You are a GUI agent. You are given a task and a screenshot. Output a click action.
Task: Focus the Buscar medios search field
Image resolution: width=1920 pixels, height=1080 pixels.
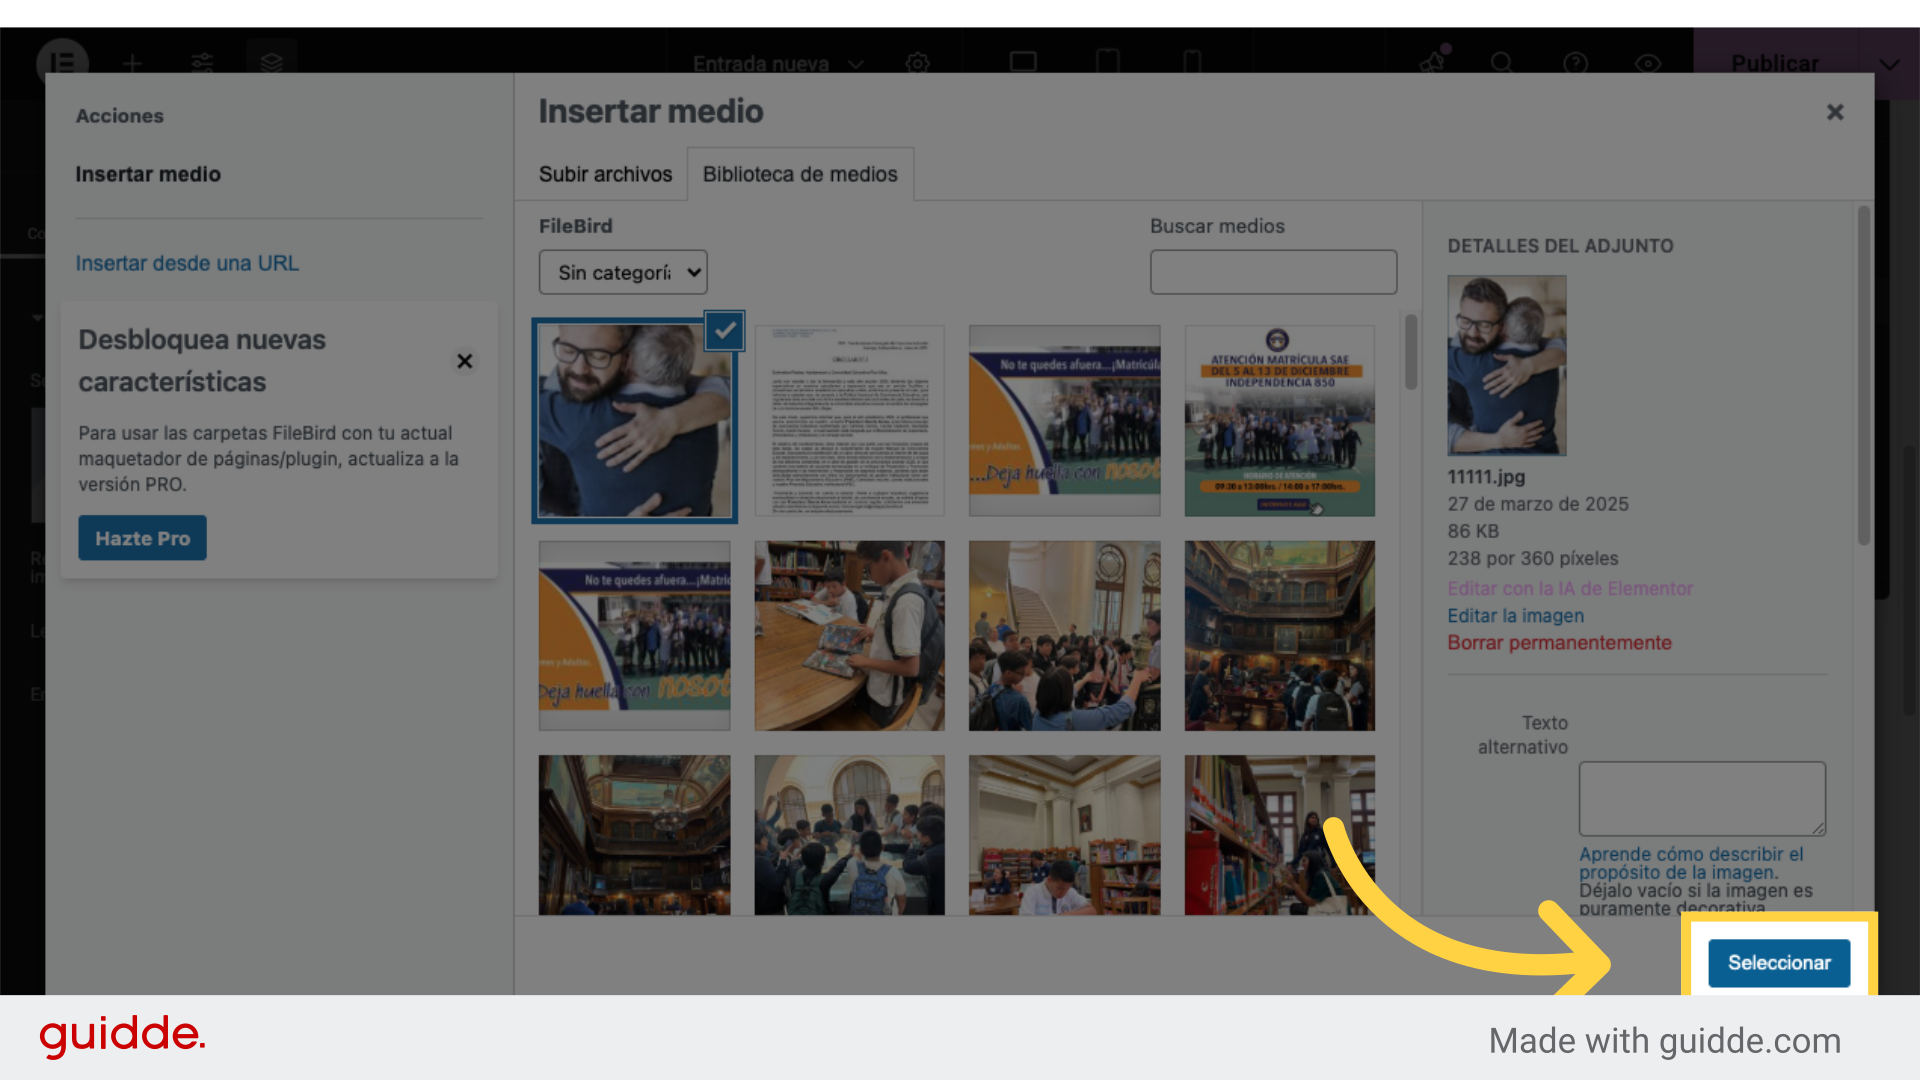[1273, 272]
